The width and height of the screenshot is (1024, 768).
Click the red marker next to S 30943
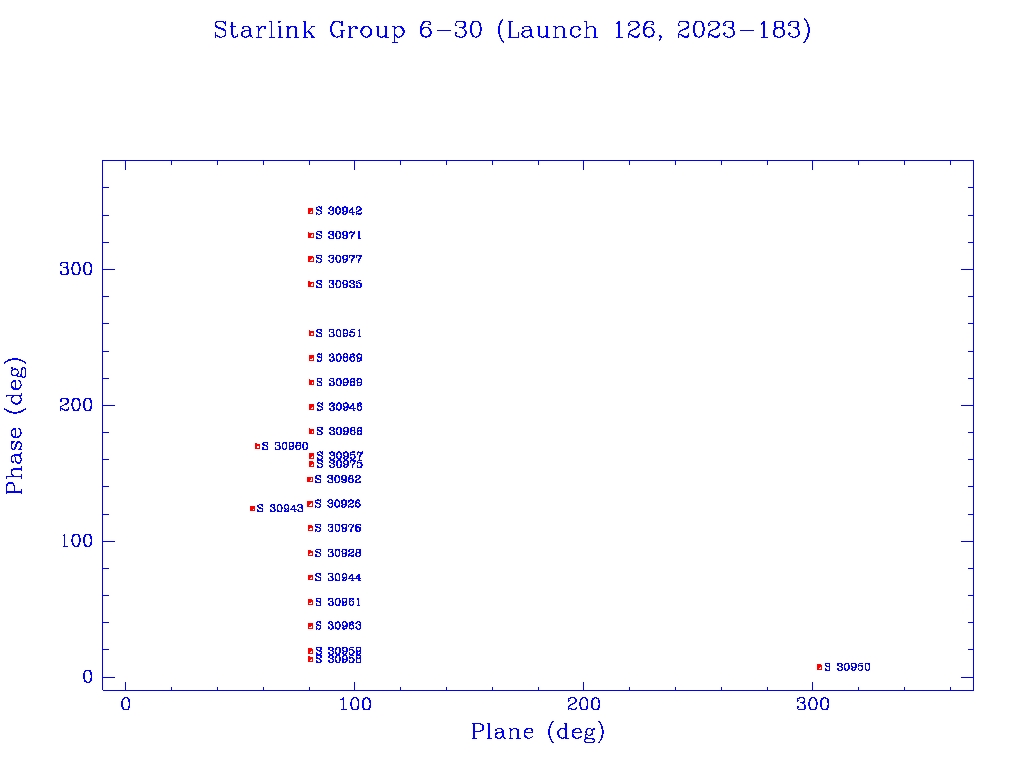pos(252,508)
